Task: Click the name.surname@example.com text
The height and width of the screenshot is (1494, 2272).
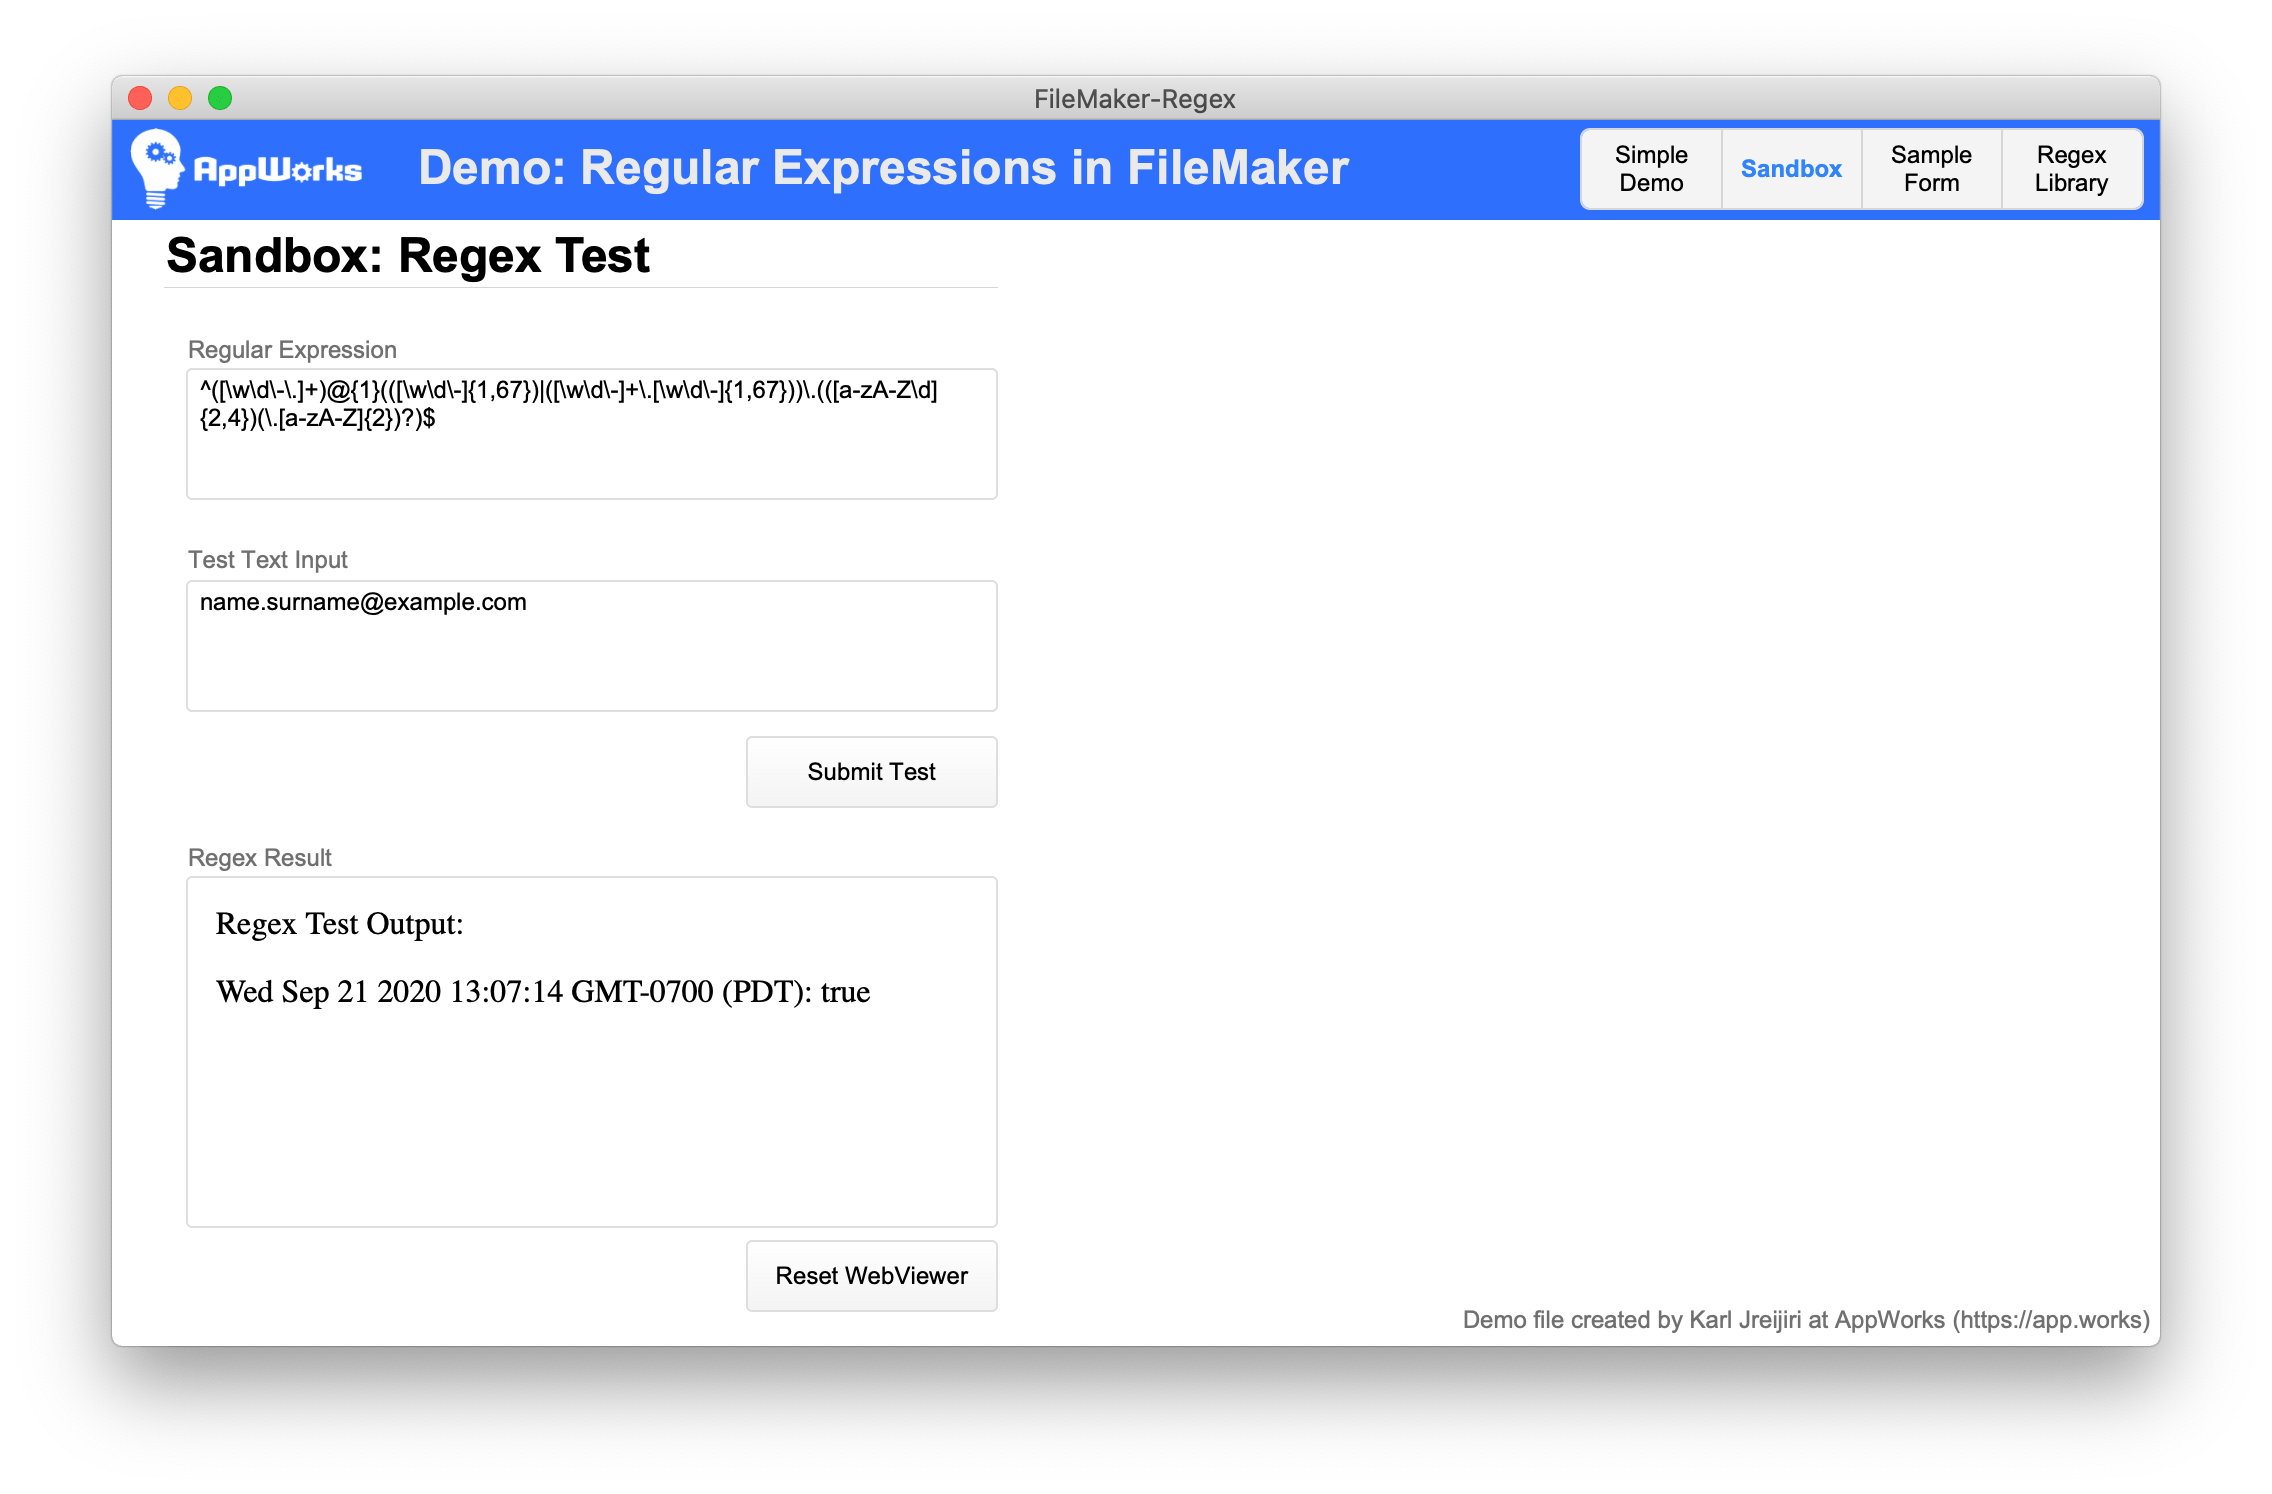Action: [x=363, y=602]
